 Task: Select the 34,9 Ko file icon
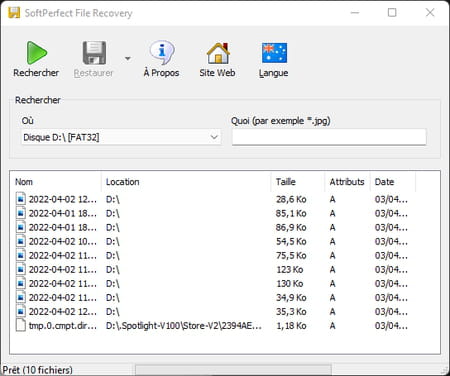pyautogui.click(x=21, y=297)
